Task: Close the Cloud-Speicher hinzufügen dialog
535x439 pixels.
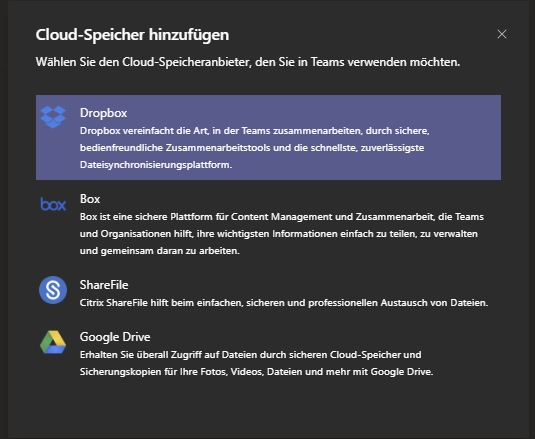Action: pyautogui.click(x=502, y=34)
